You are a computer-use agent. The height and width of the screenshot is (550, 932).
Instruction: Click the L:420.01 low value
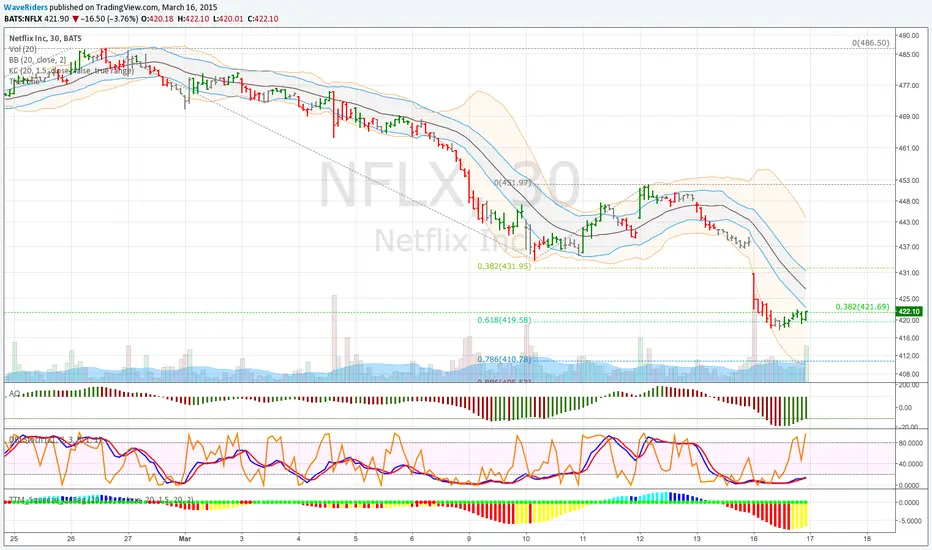pos(228,19)
